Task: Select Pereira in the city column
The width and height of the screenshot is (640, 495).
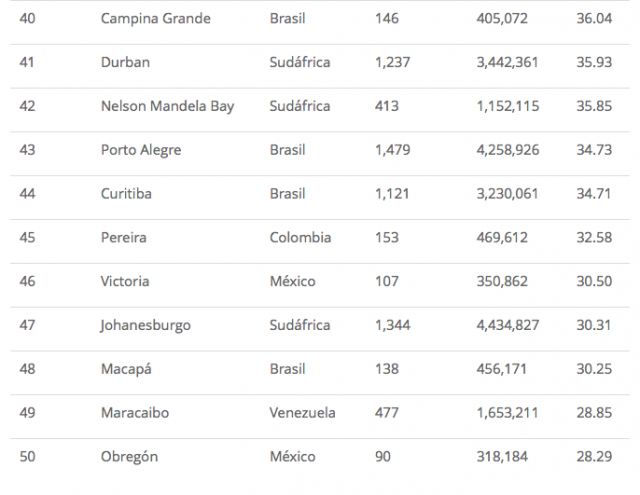Action: point(125,238)
